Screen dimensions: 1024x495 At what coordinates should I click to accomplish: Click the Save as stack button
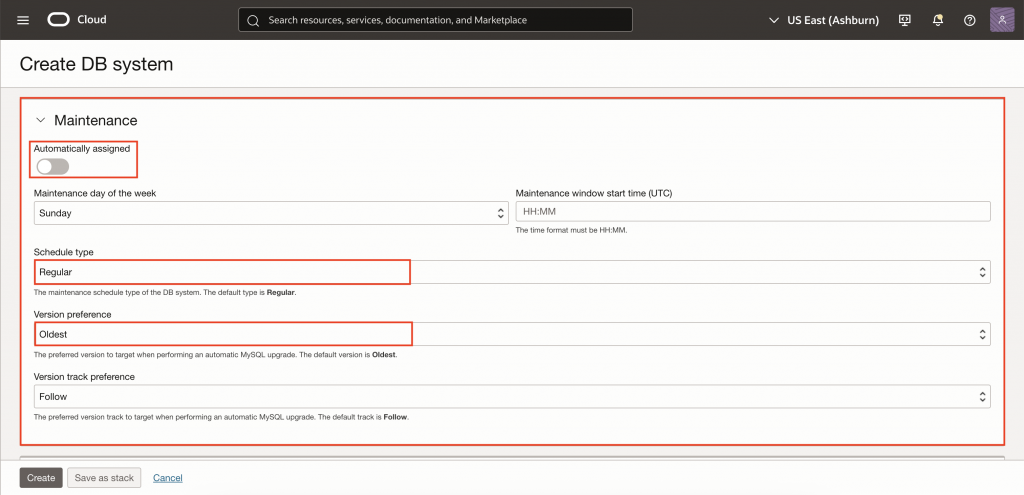pos(104,478)
